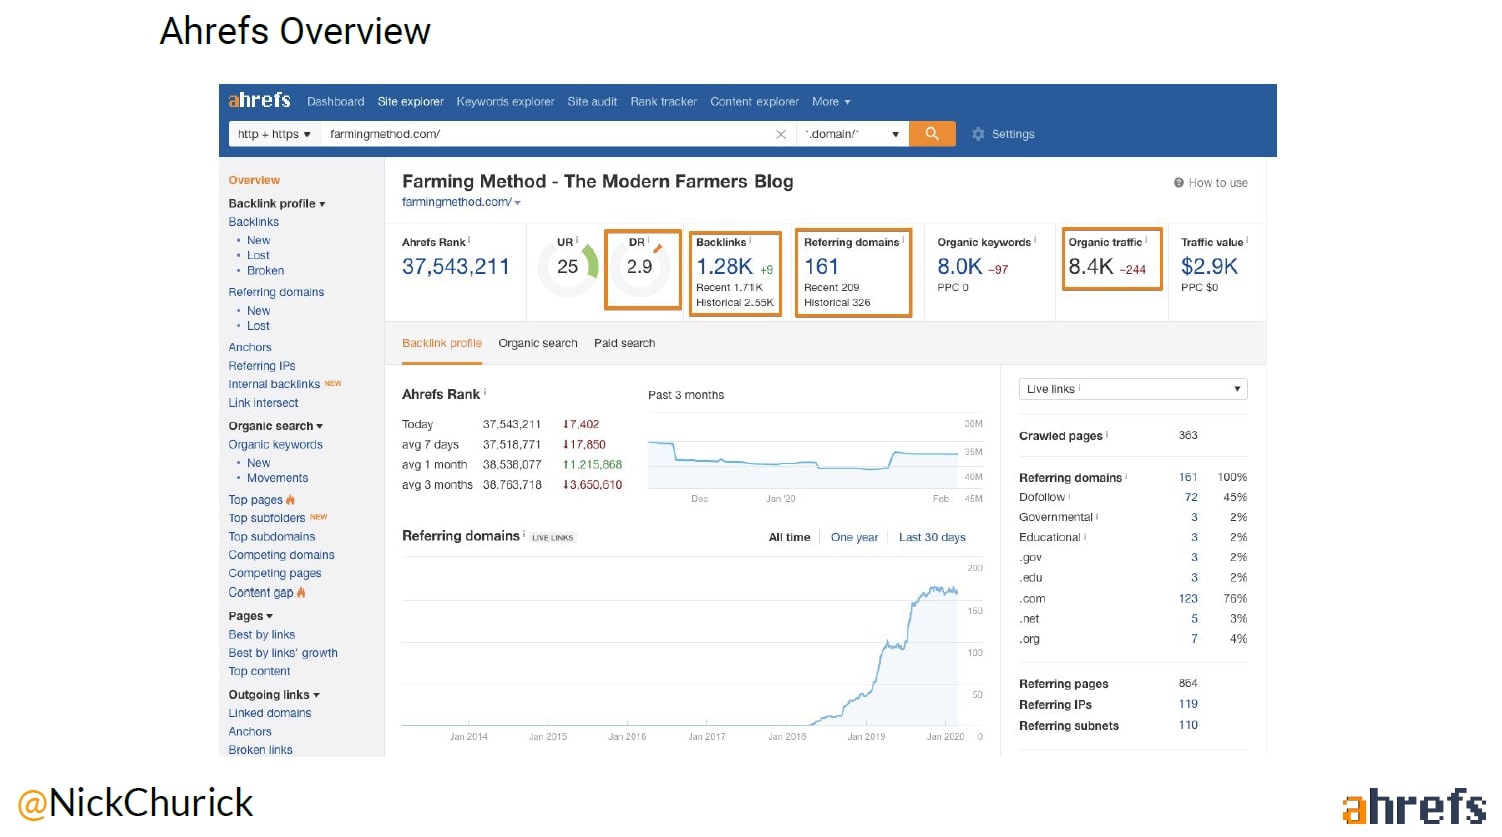Screen dimensions: 1502x837
Task: Select the All time chart range
Action: [789, 537]
